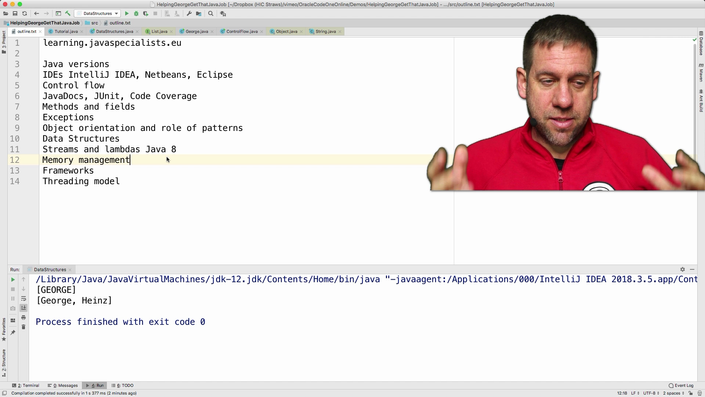Open the DataStructures run configuration dropdown
This screenshot has width=705, height=397.
[x=98, y=13]
